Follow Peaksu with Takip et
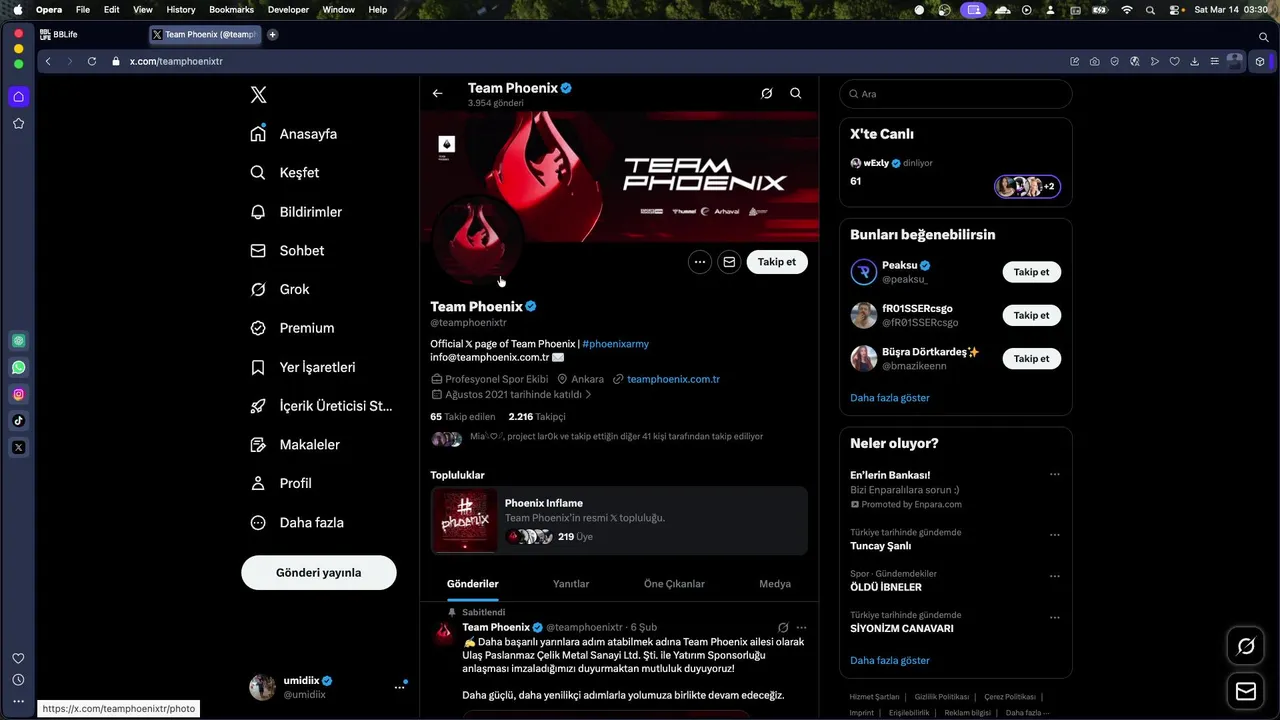Screen dimensions: 1280x720 (1031, 272)
